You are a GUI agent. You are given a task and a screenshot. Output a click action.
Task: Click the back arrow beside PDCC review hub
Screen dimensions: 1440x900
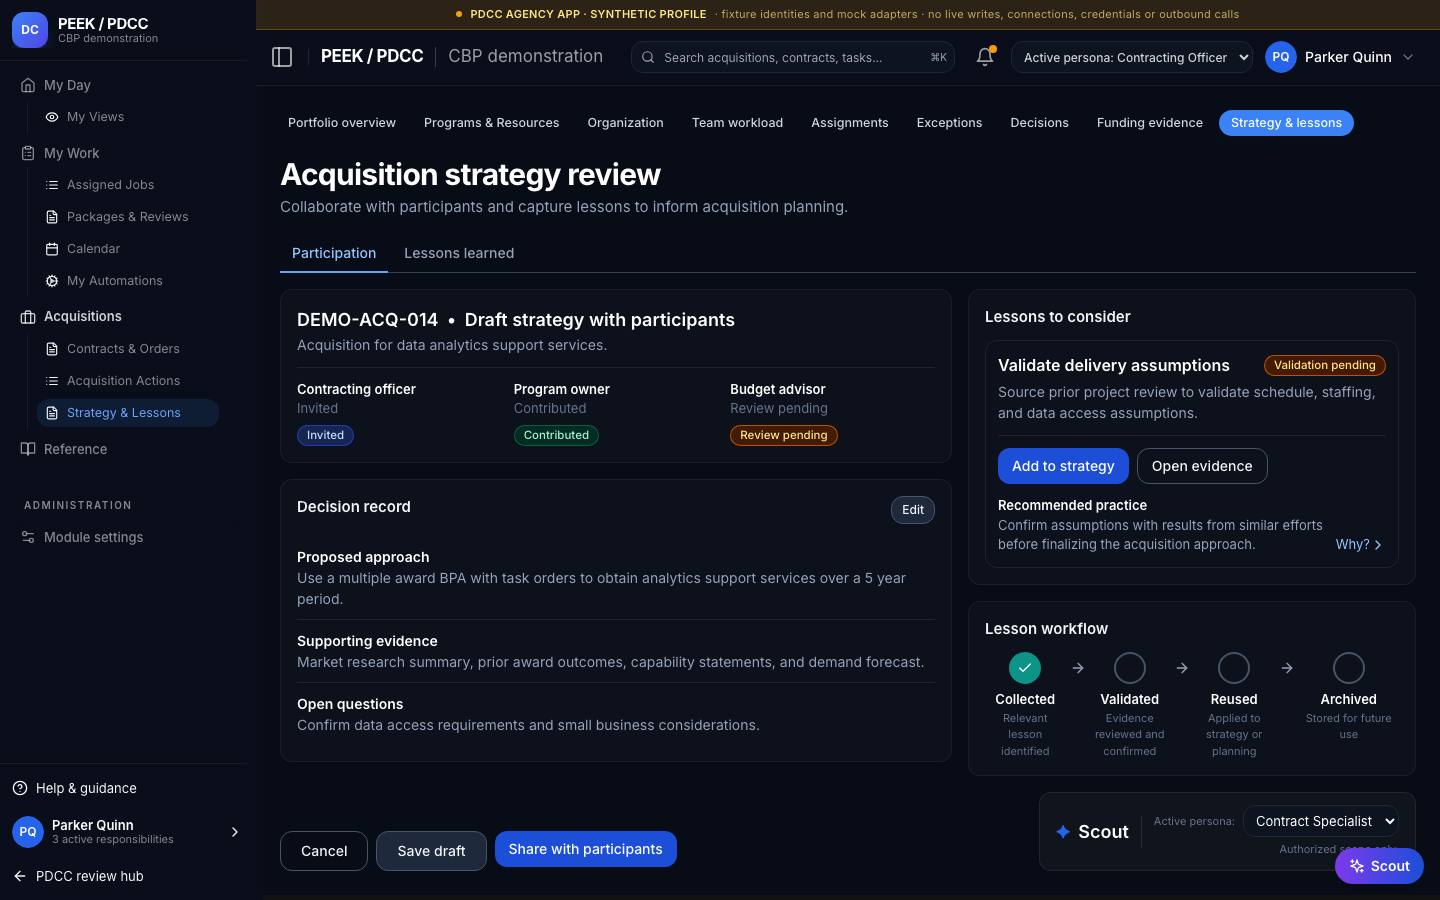pos(20,876)
